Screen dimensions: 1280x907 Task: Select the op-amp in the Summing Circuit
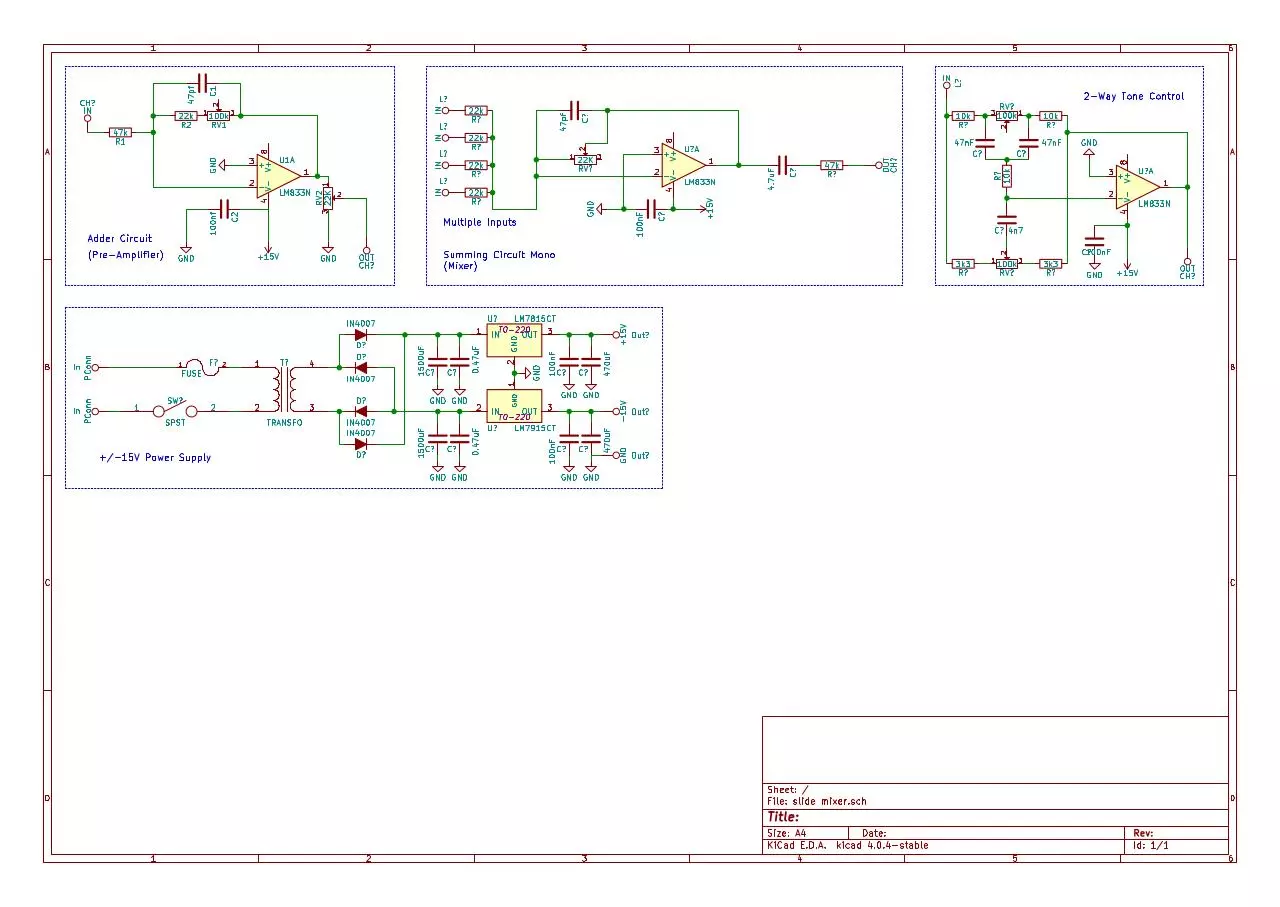tap(684, 163)
